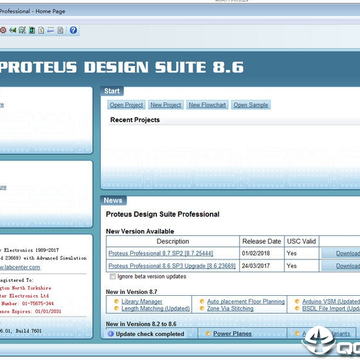Click the Open Project button
Image resolution: width=360 pixels, height=360 pixels.
(x=126, y=105)
